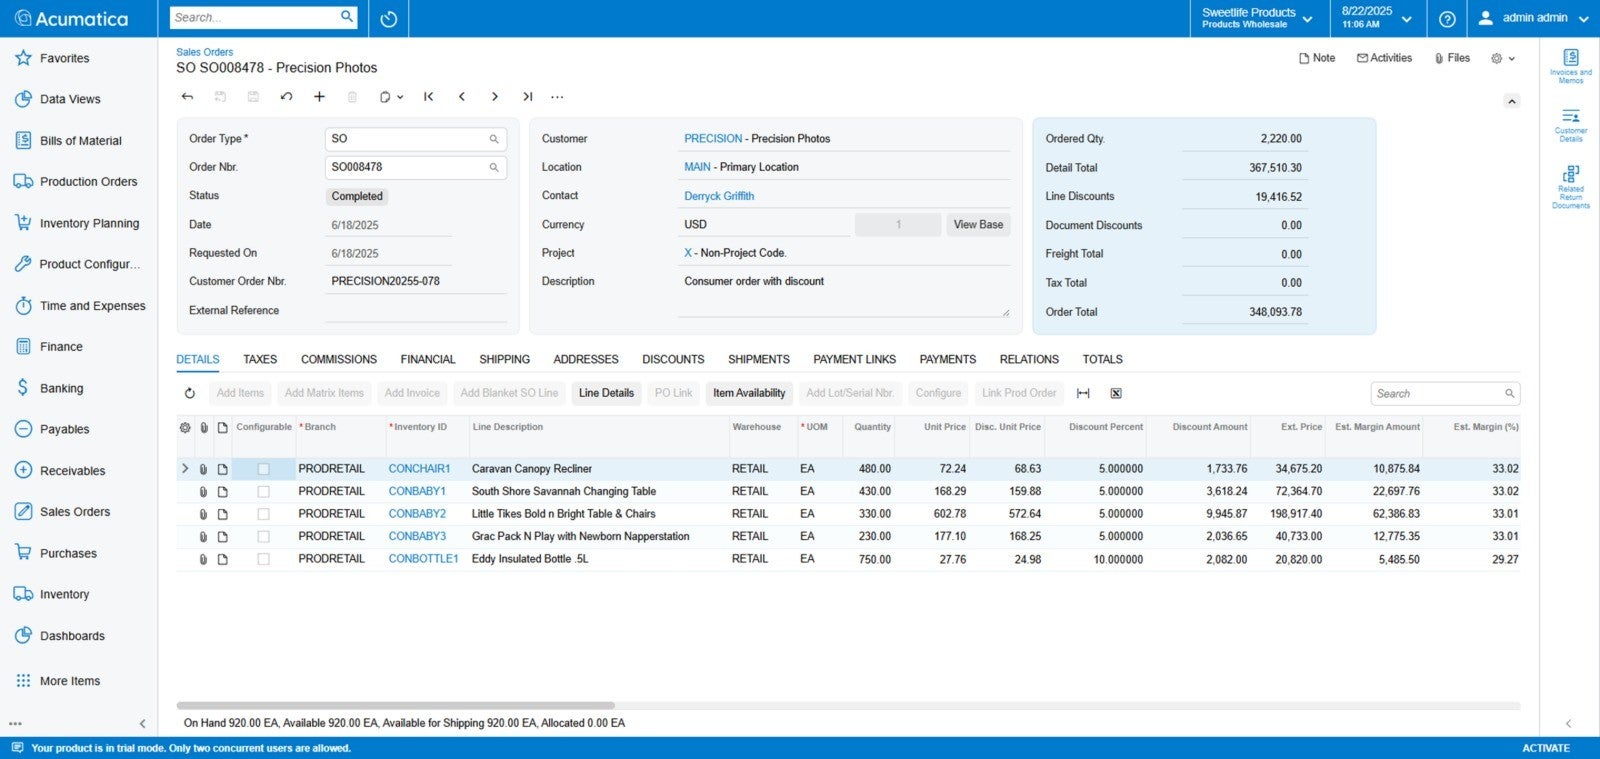Click the Line Details button

coord(606,393)
